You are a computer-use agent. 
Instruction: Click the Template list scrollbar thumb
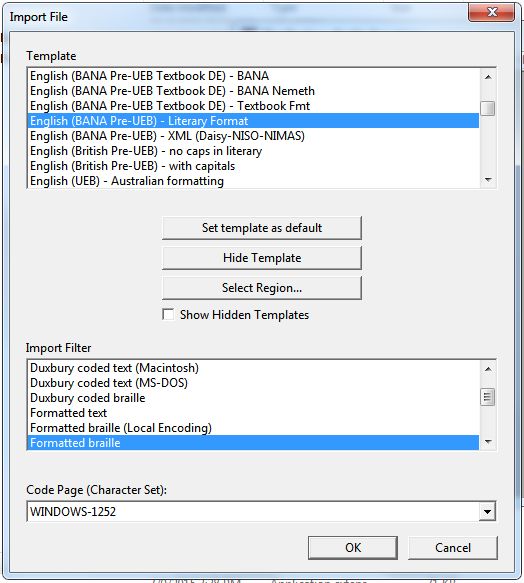(488, 108)
